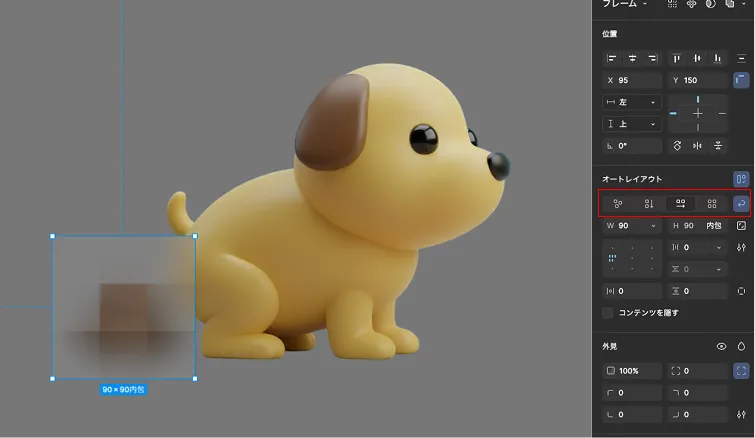Click the align left icon
The height and width of the screenshot is (438, 755).
pos(612,58)
